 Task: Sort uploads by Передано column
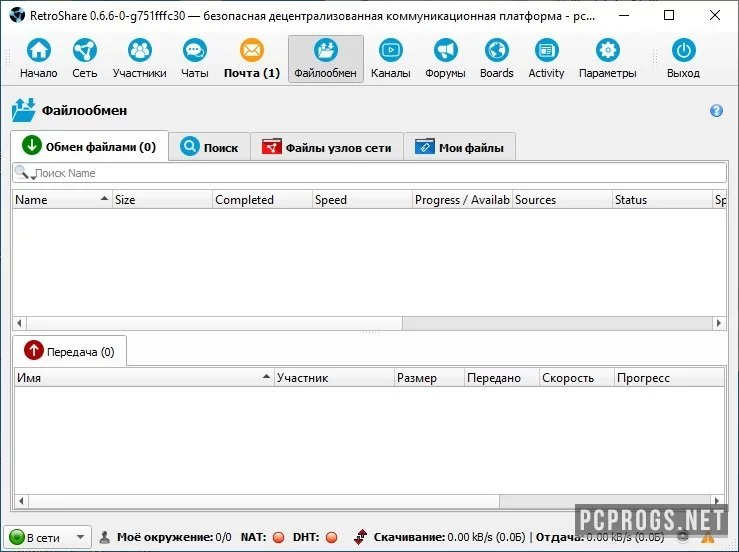(502, 378)
